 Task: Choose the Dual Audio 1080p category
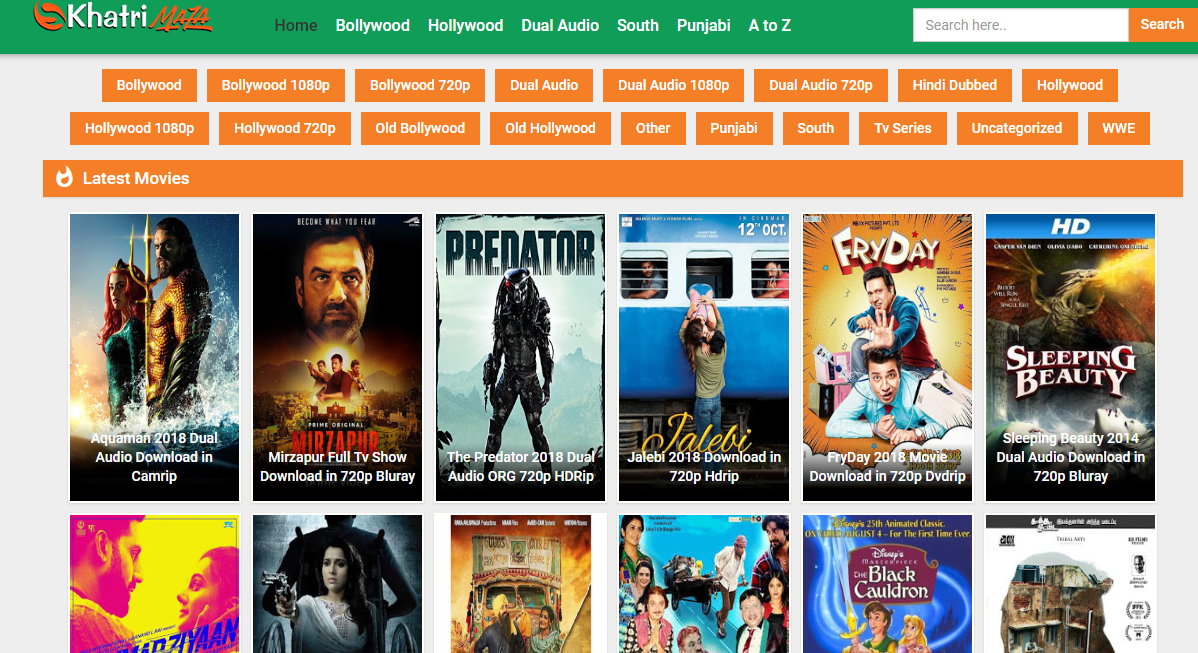point(673,85)
